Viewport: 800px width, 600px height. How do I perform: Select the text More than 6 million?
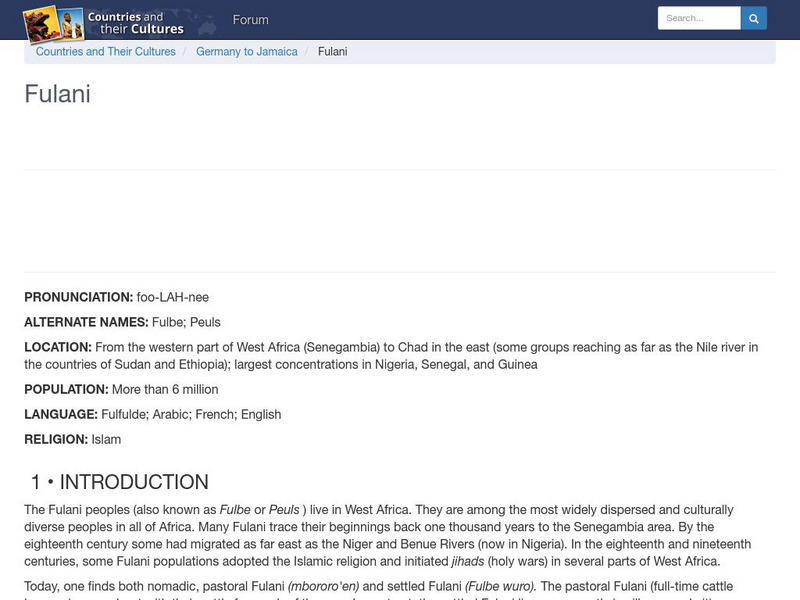pyautogui.click(x=165, y=389)
